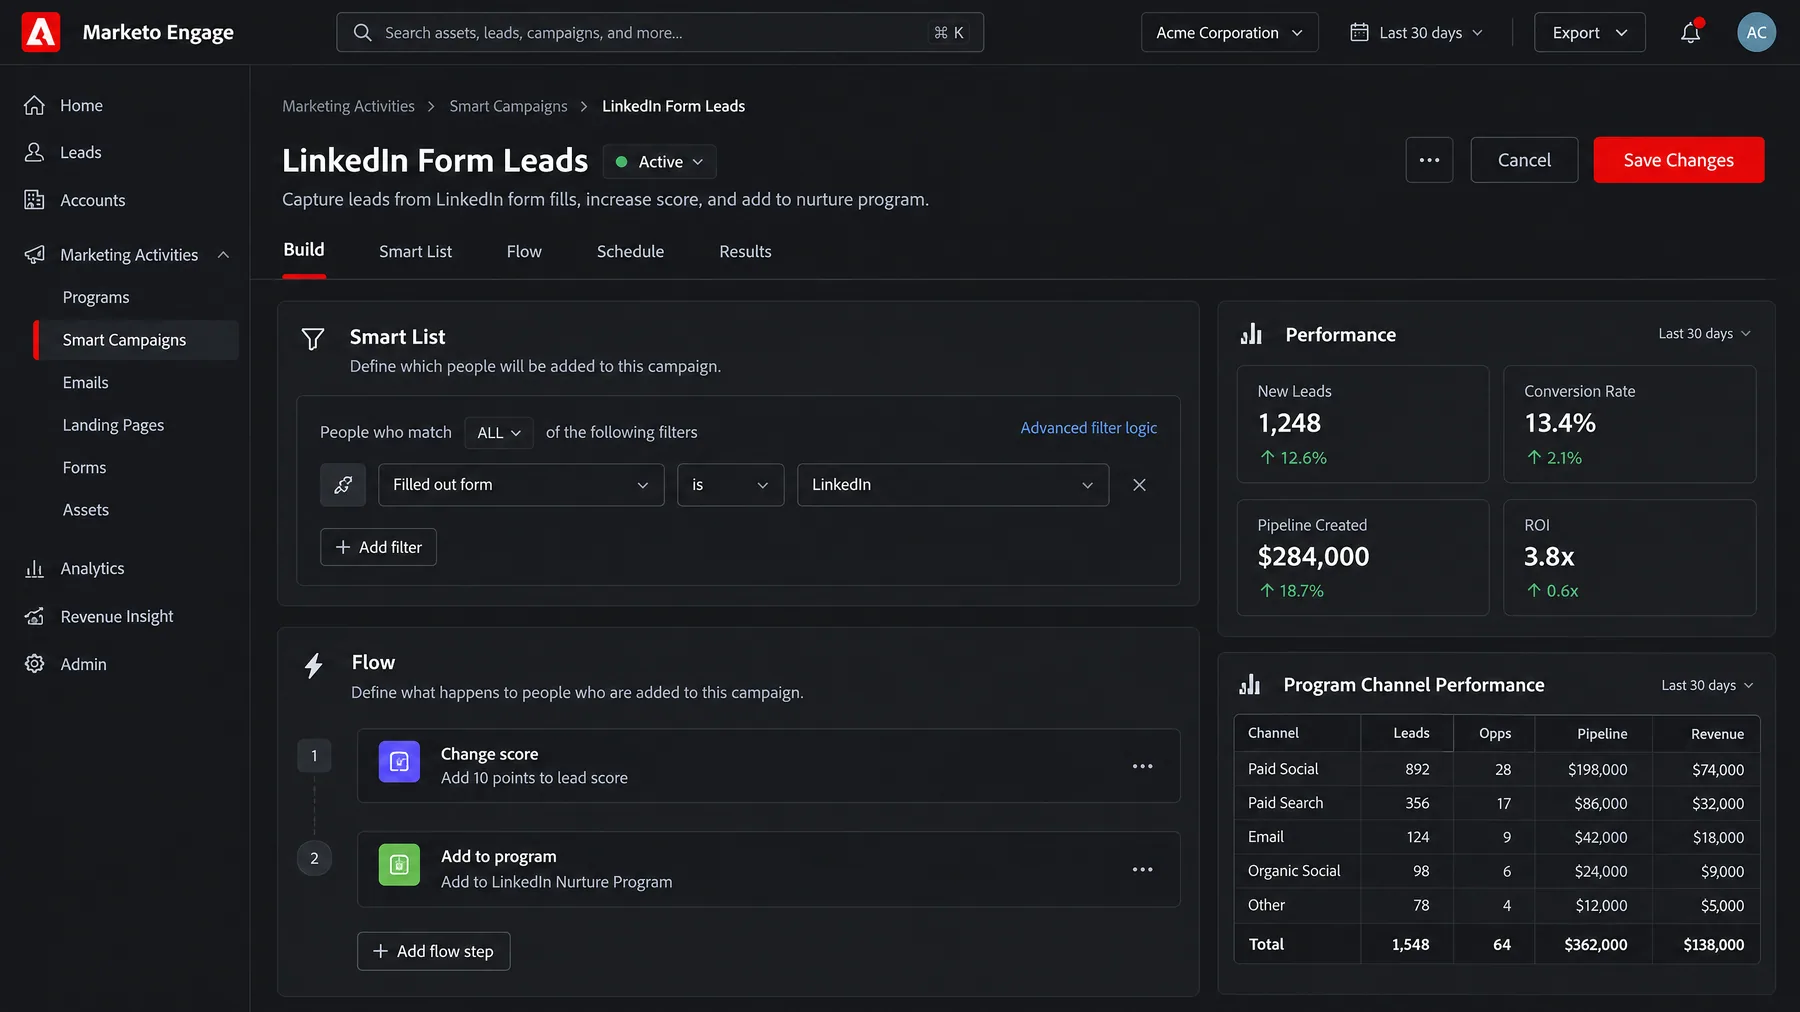
Task: Click the filter link icon button
Action: (x=343, y=485)
